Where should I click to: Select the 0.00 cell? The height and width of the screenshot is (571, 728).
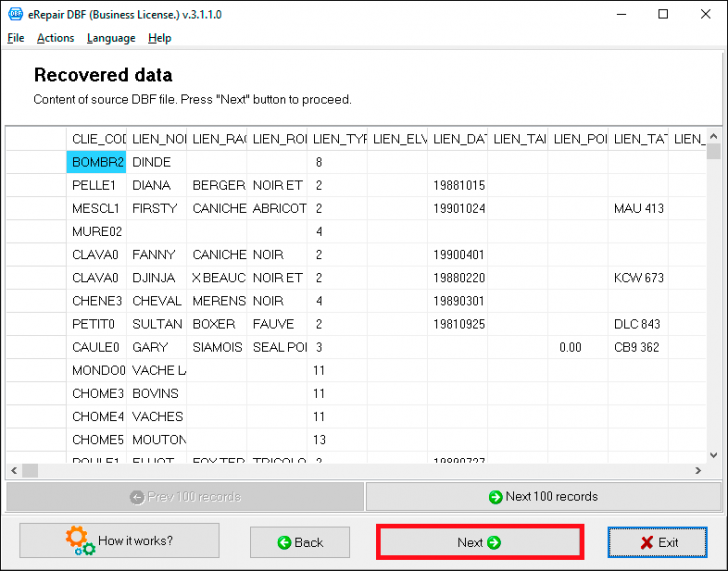click(x=578, y=347)
